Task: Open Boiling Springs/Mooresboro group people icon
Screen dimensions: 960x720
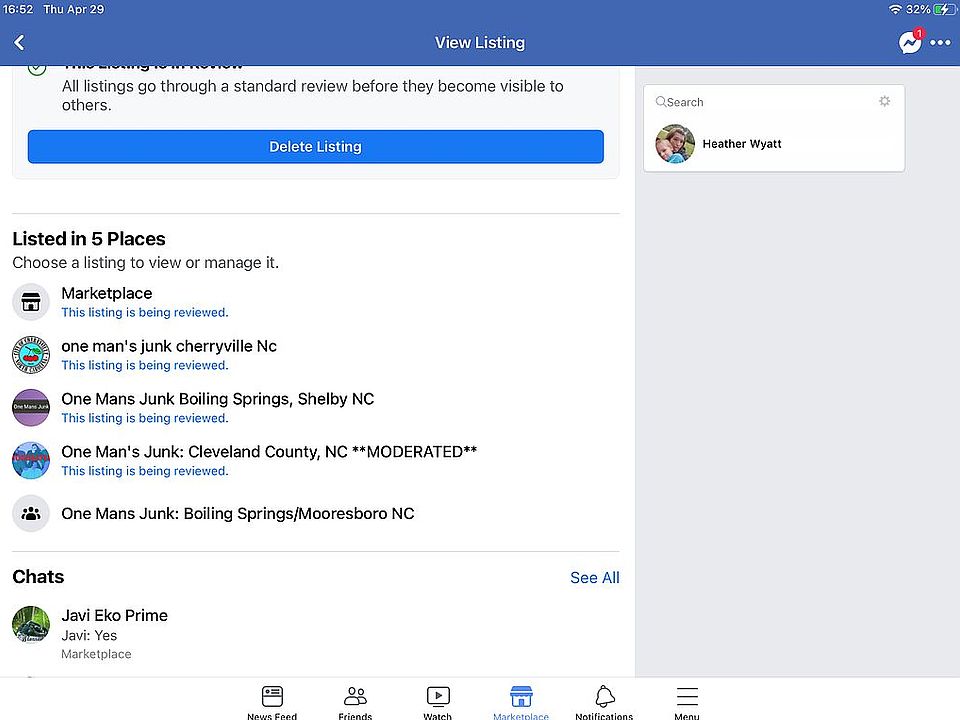Action: click(x=31, y=513)
